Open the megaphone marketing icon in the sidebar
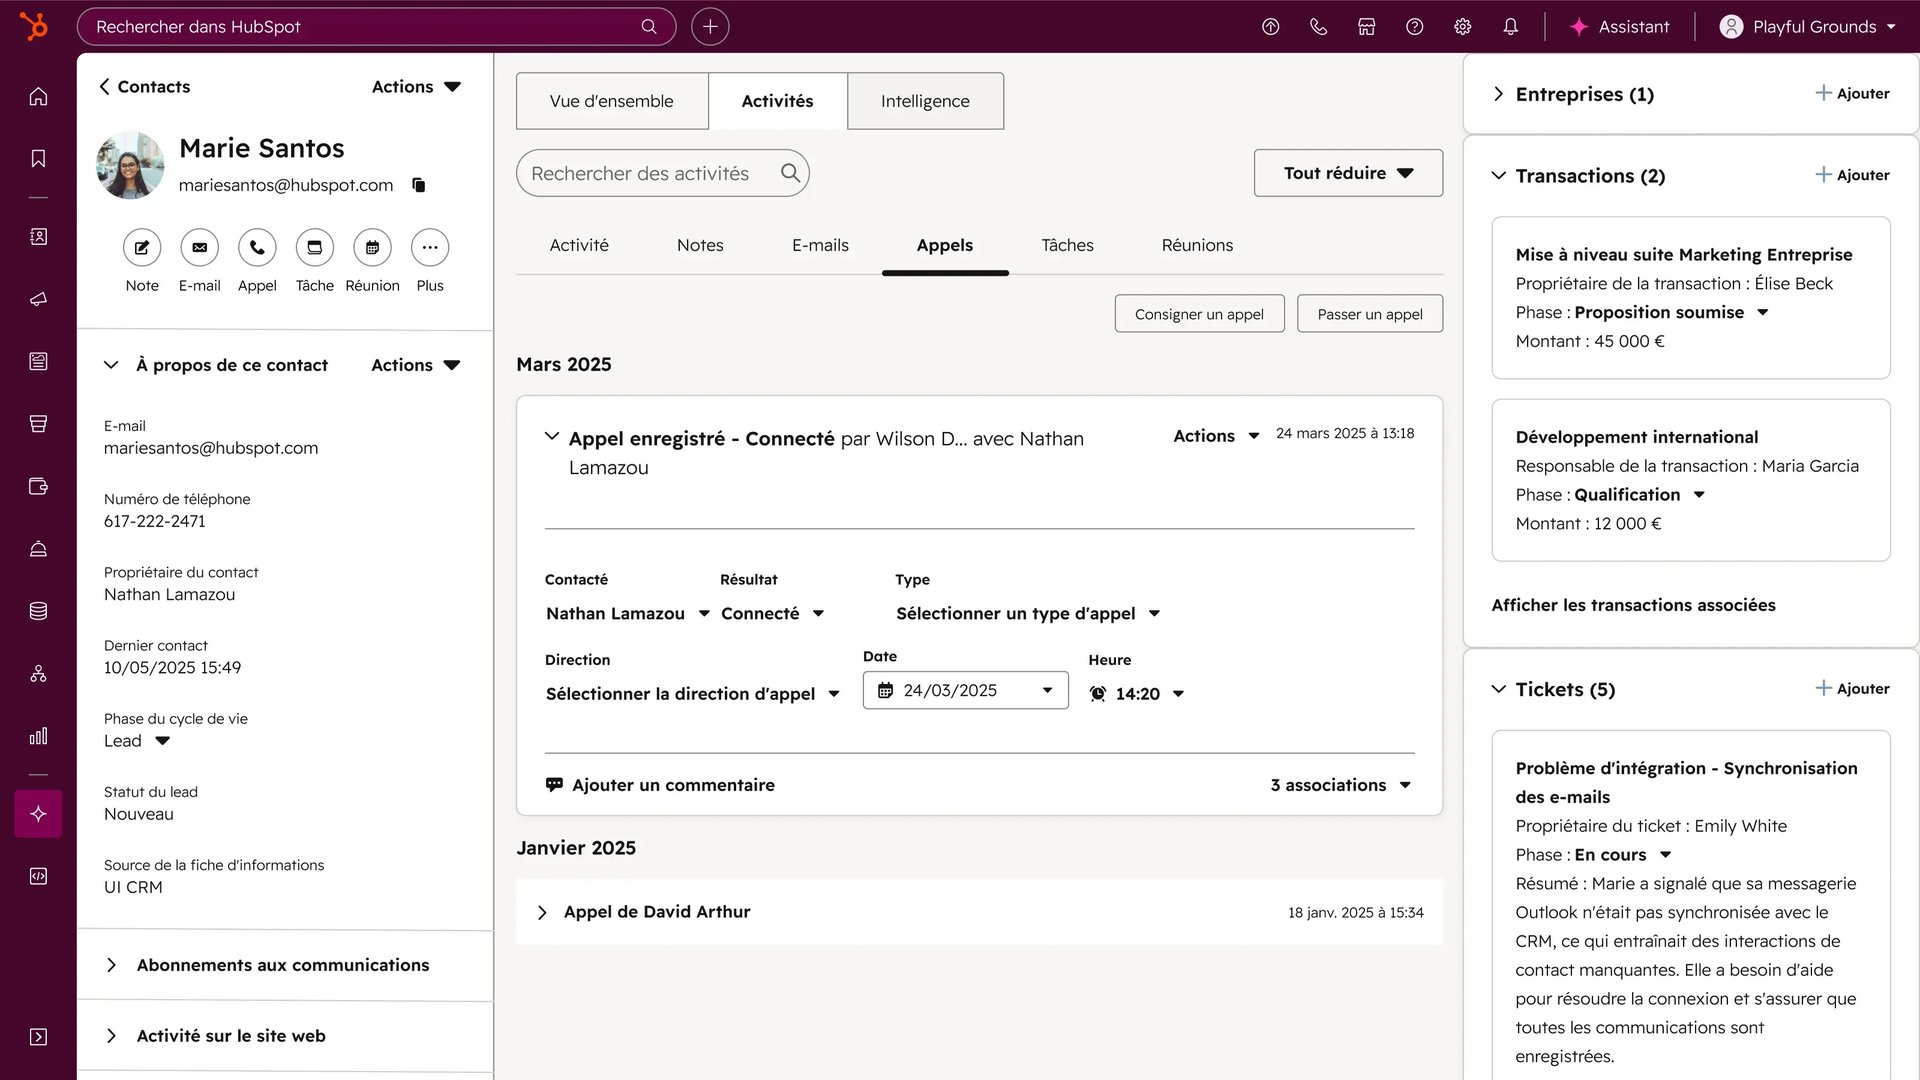This screenshot has width=1920, height=1080. click(x=38, y=298)
